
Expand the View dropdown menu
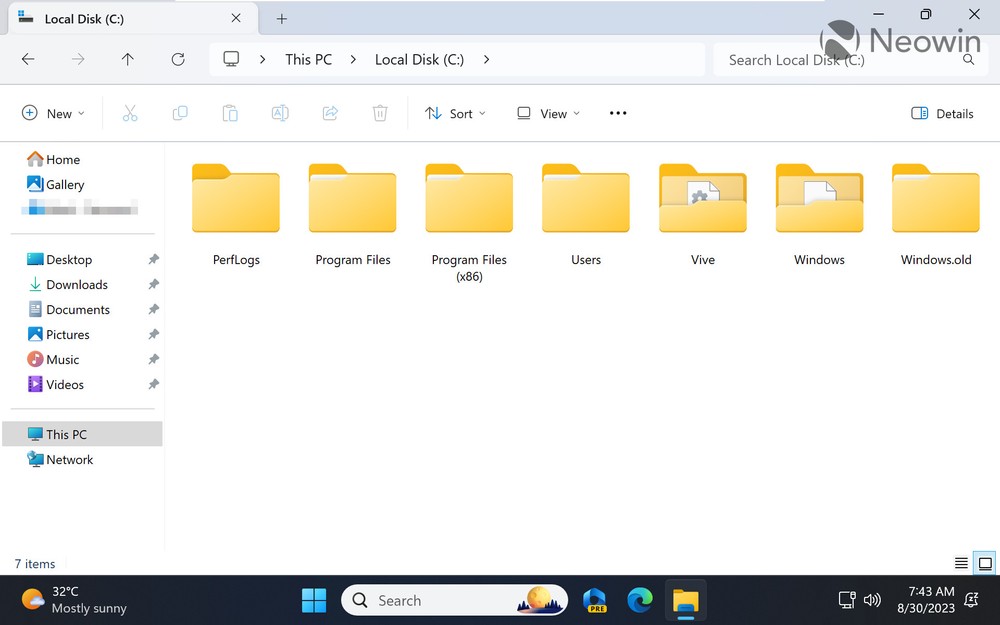click(548, 114)
